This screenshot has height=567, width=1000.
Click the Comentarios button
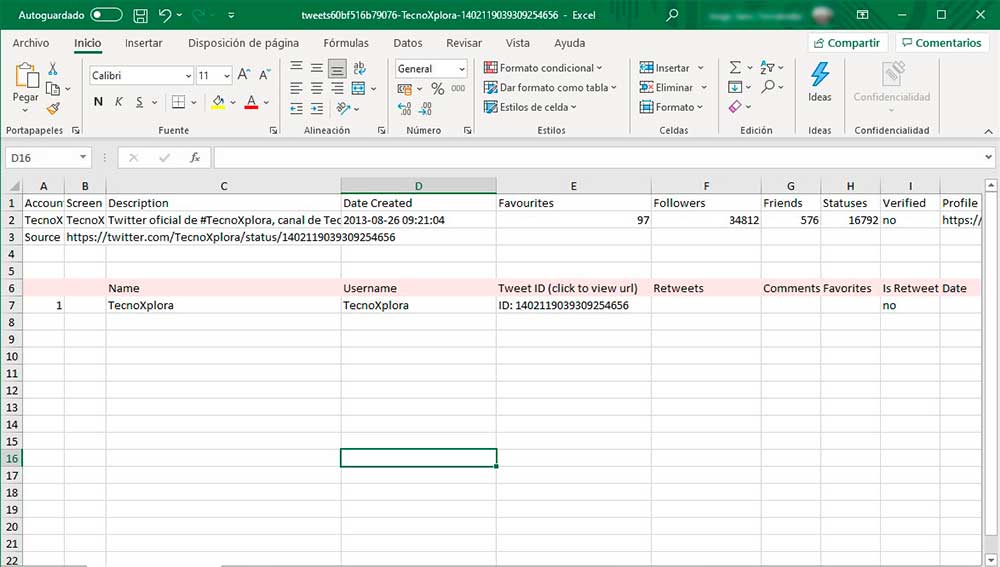click(941, 43)
